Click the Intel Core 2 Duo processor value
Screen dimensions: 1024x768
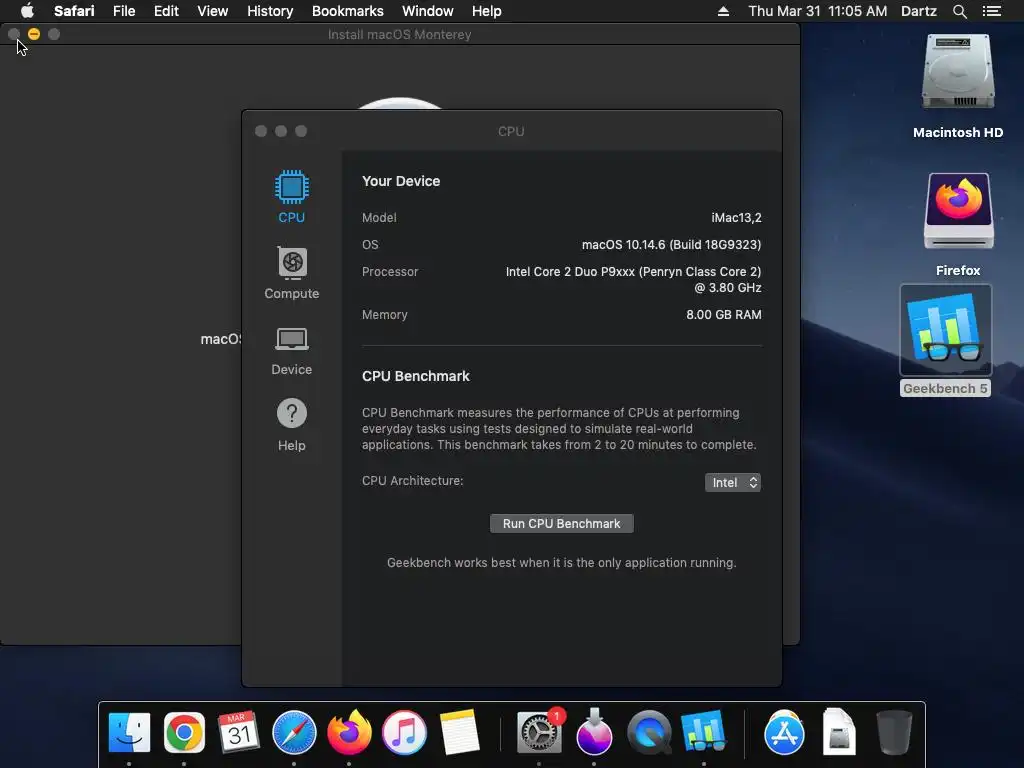tap(633, 280)
